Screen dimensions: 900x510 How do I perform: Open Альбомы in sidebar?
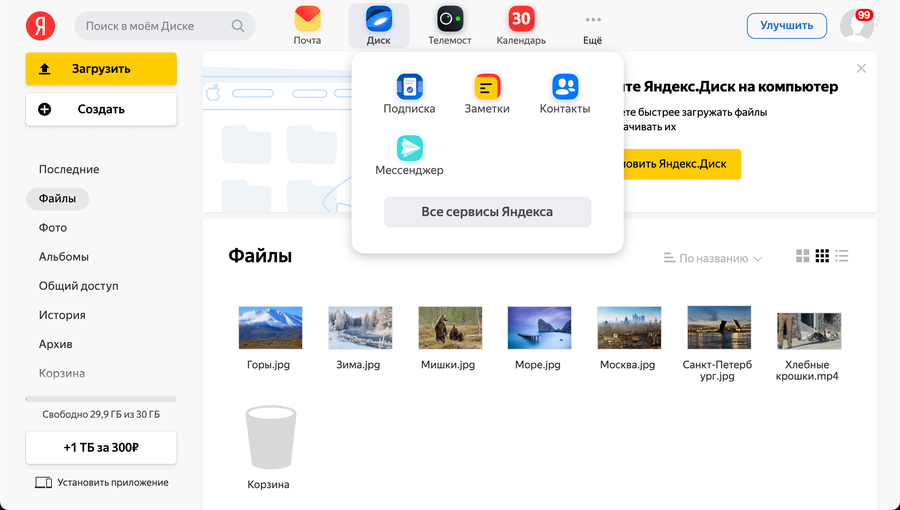coord(64,256)
